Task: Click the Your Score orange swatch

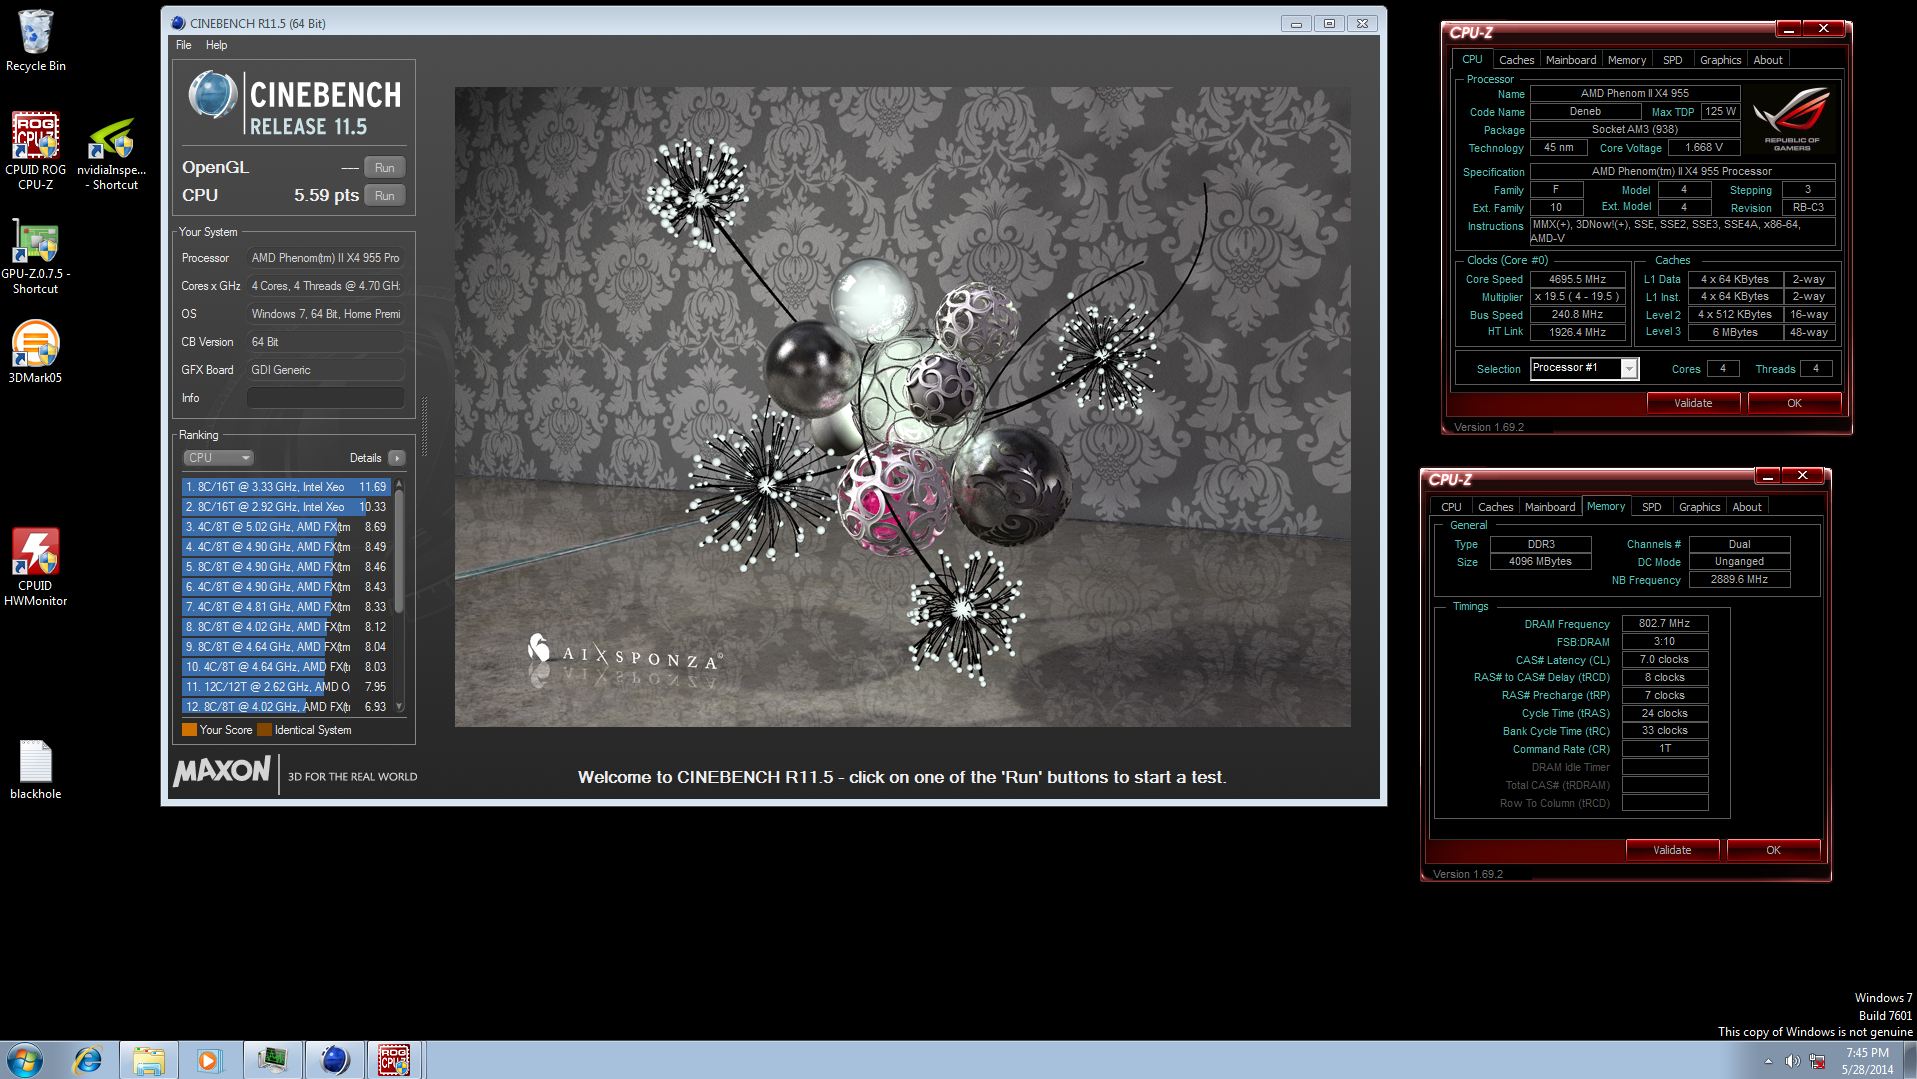Action: pos(189,730)
